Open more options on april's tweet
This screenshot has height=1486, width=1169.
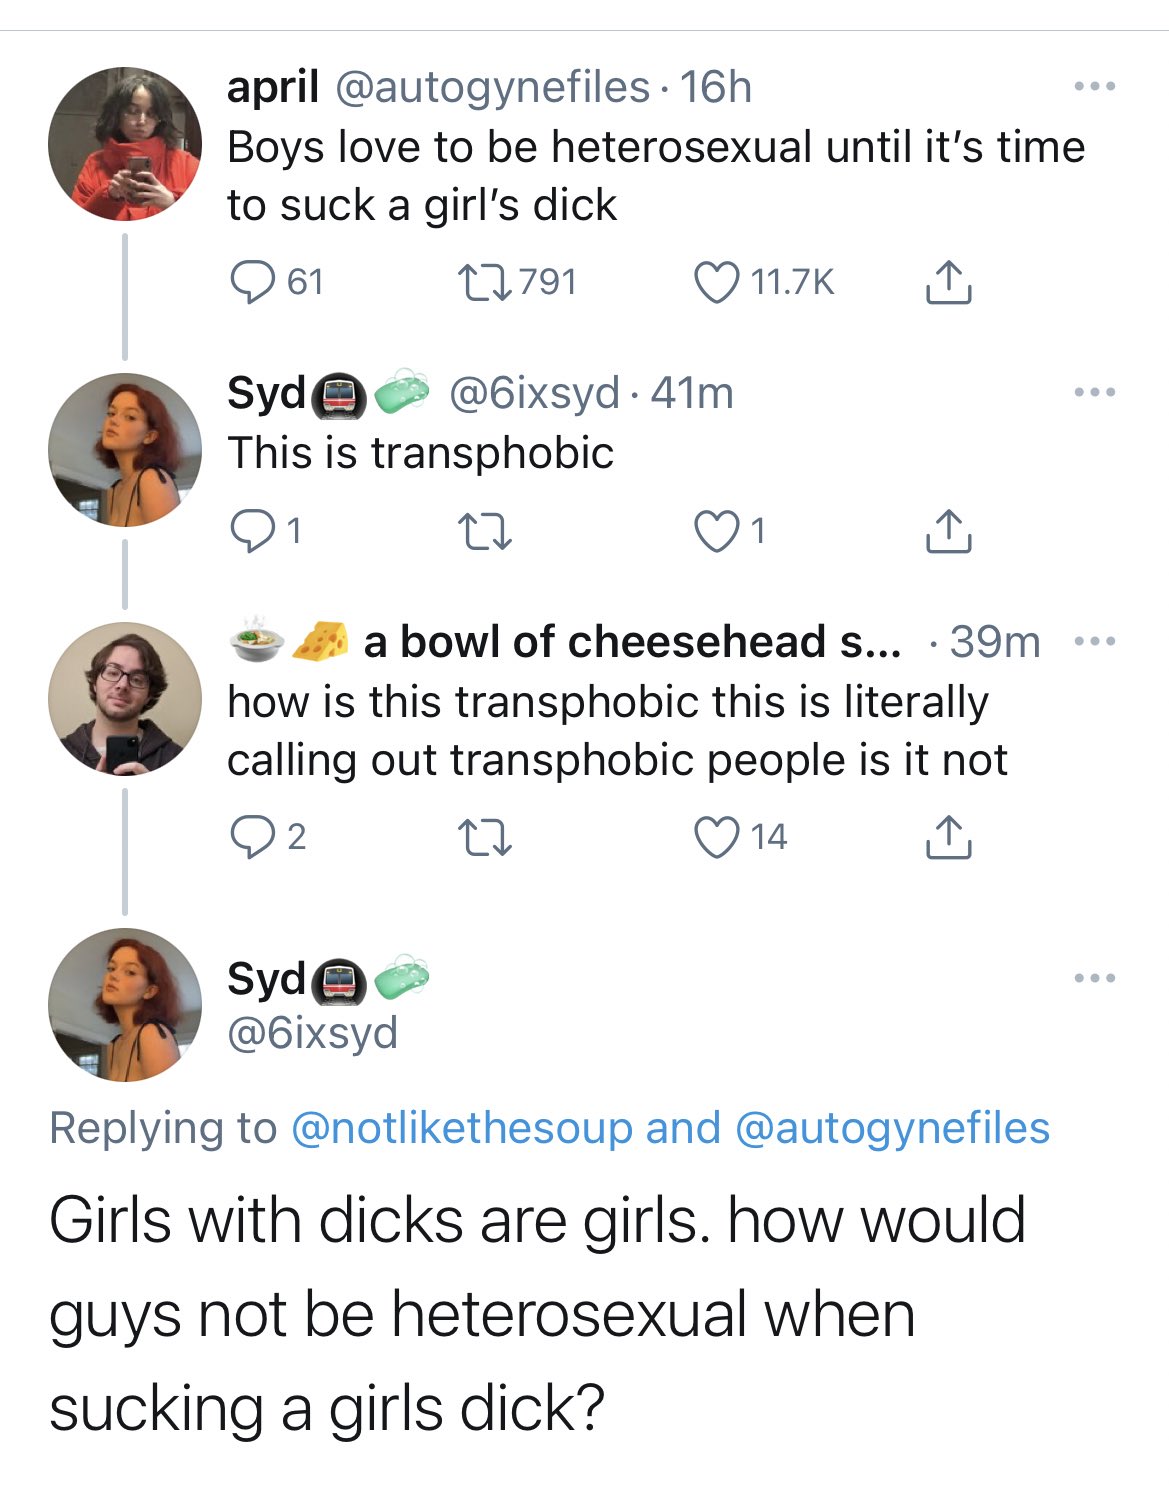(x=1094, y=87)
